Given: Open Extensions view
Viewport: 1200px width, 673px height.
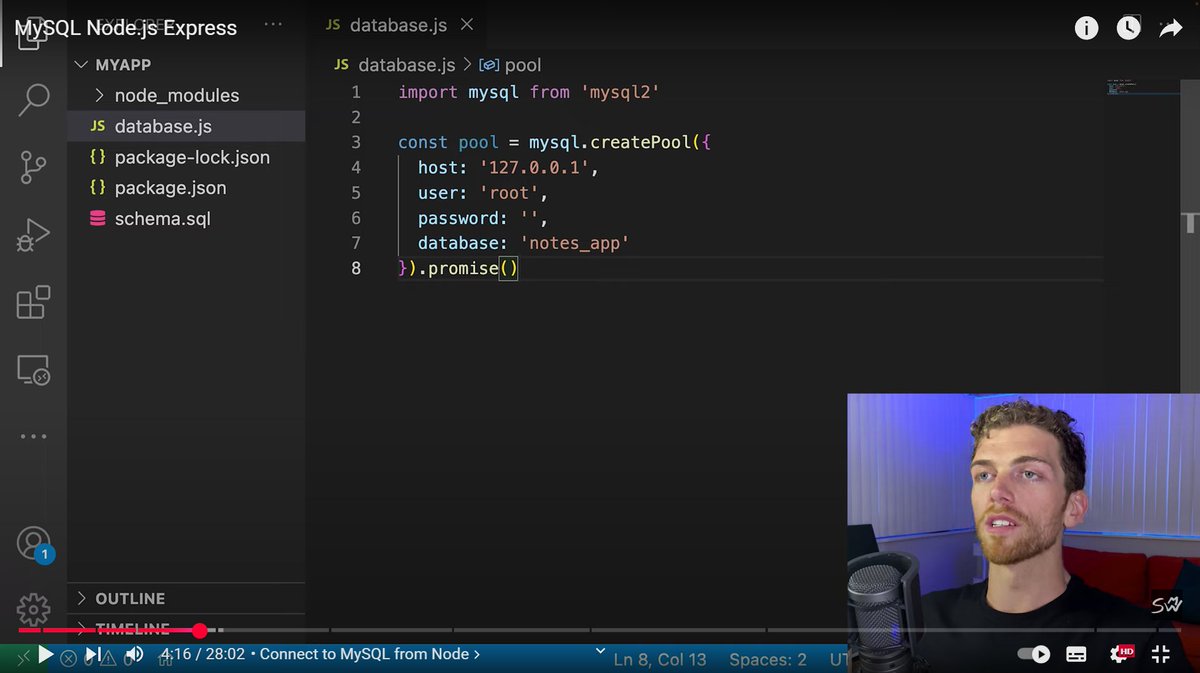Looking at the screenshot, I should click(34, 302).
